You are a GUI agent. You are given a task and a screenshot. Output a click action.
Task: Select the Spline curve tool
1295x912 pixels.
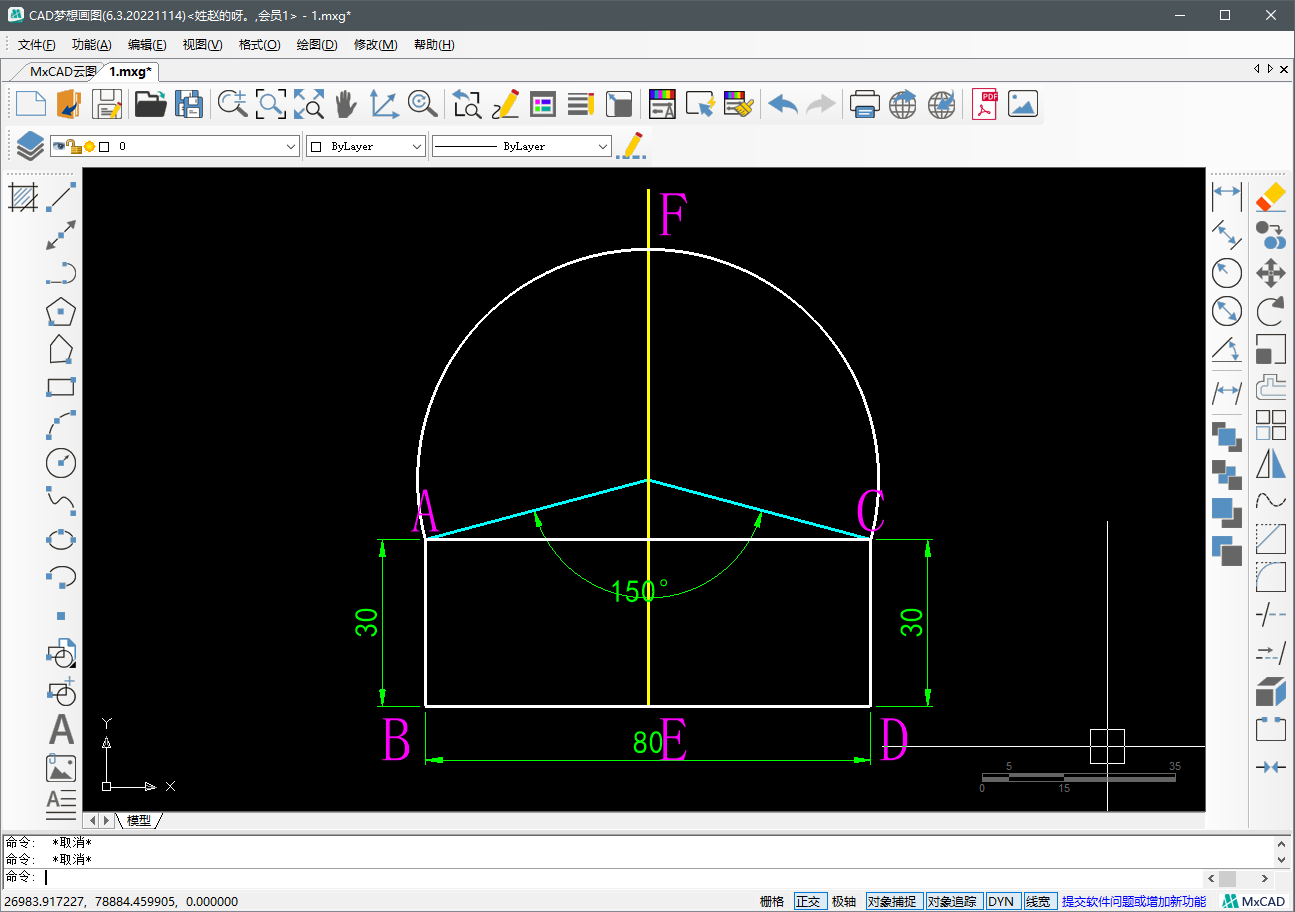[x=62, y=500]
